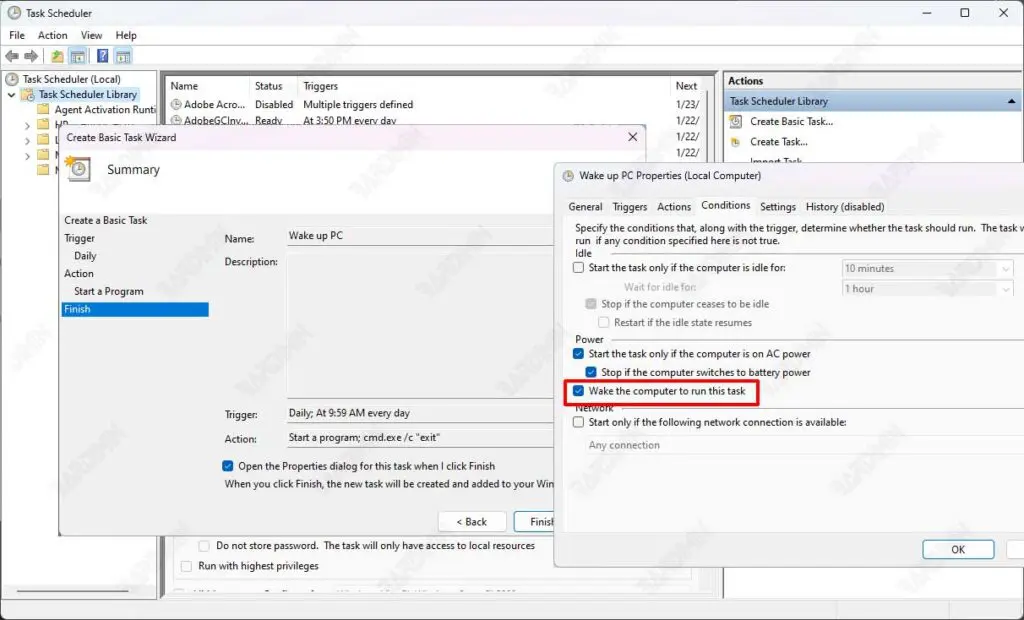This screenshot has height=620, width=1024.
Task: Click the Description text area in wizard
Action: point(421,325)
